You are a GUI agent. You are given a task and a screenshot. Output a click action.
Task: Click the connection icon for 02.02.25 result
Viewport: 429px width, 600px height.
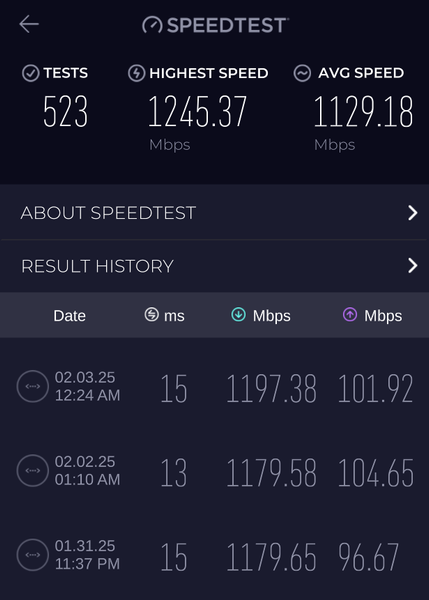[x=33, y=470]
